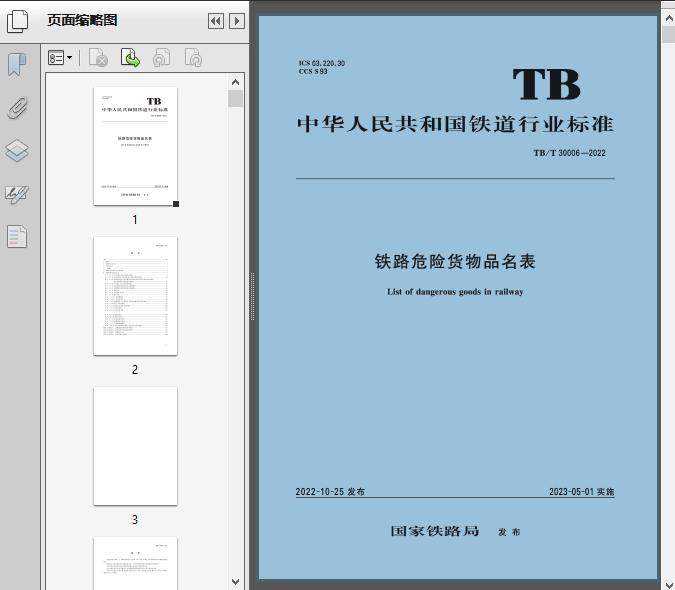Click the CCS S 93 text

tap(313, 71)
